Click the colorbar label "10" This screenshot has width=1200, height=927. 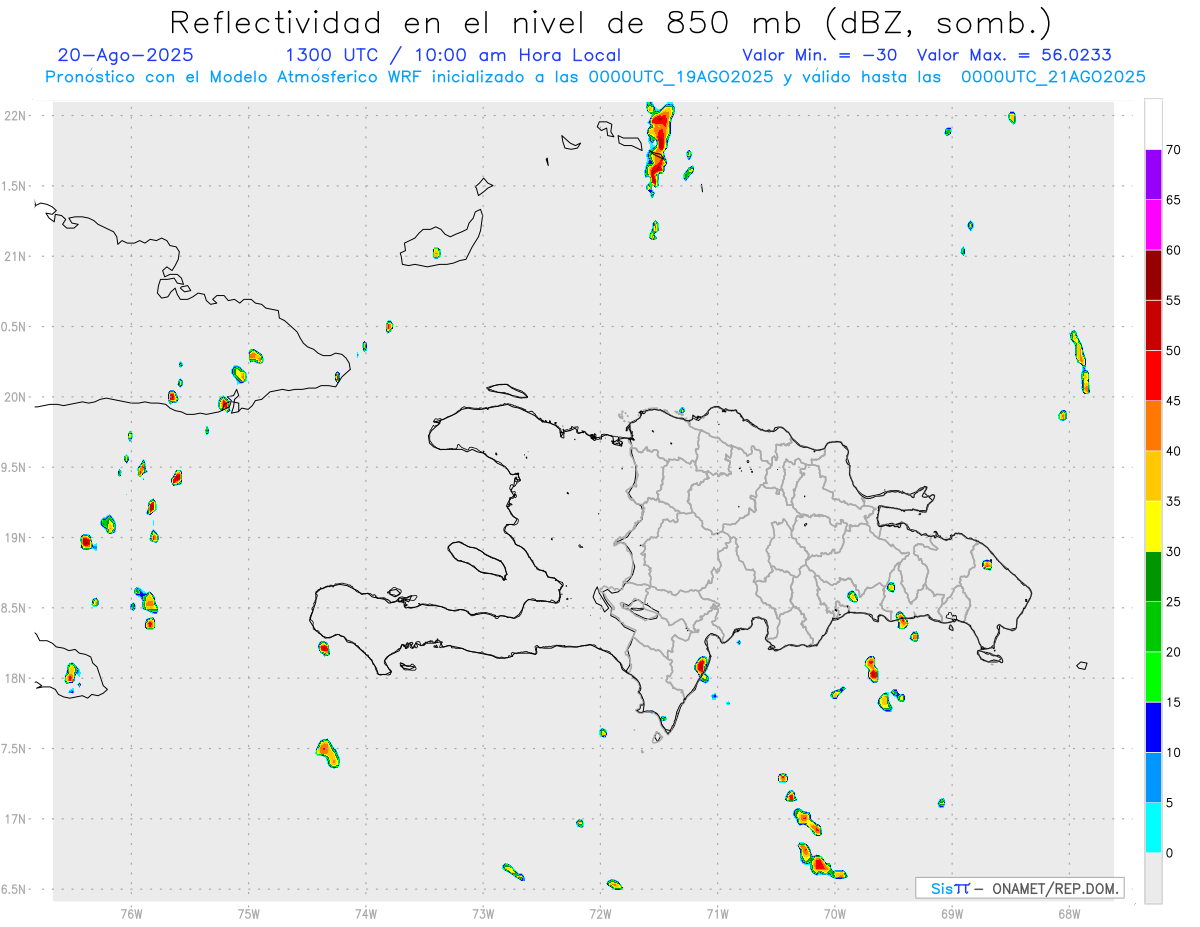1174,752
